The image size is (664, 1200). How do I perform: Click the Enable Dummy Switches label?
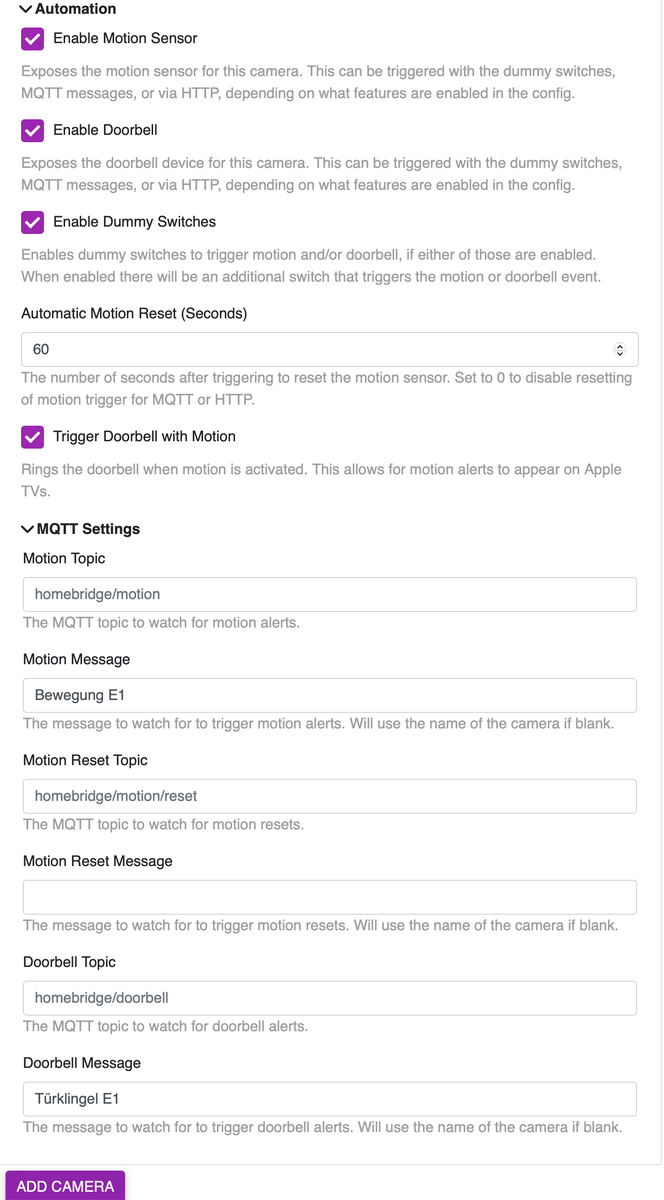pos(134,222)
